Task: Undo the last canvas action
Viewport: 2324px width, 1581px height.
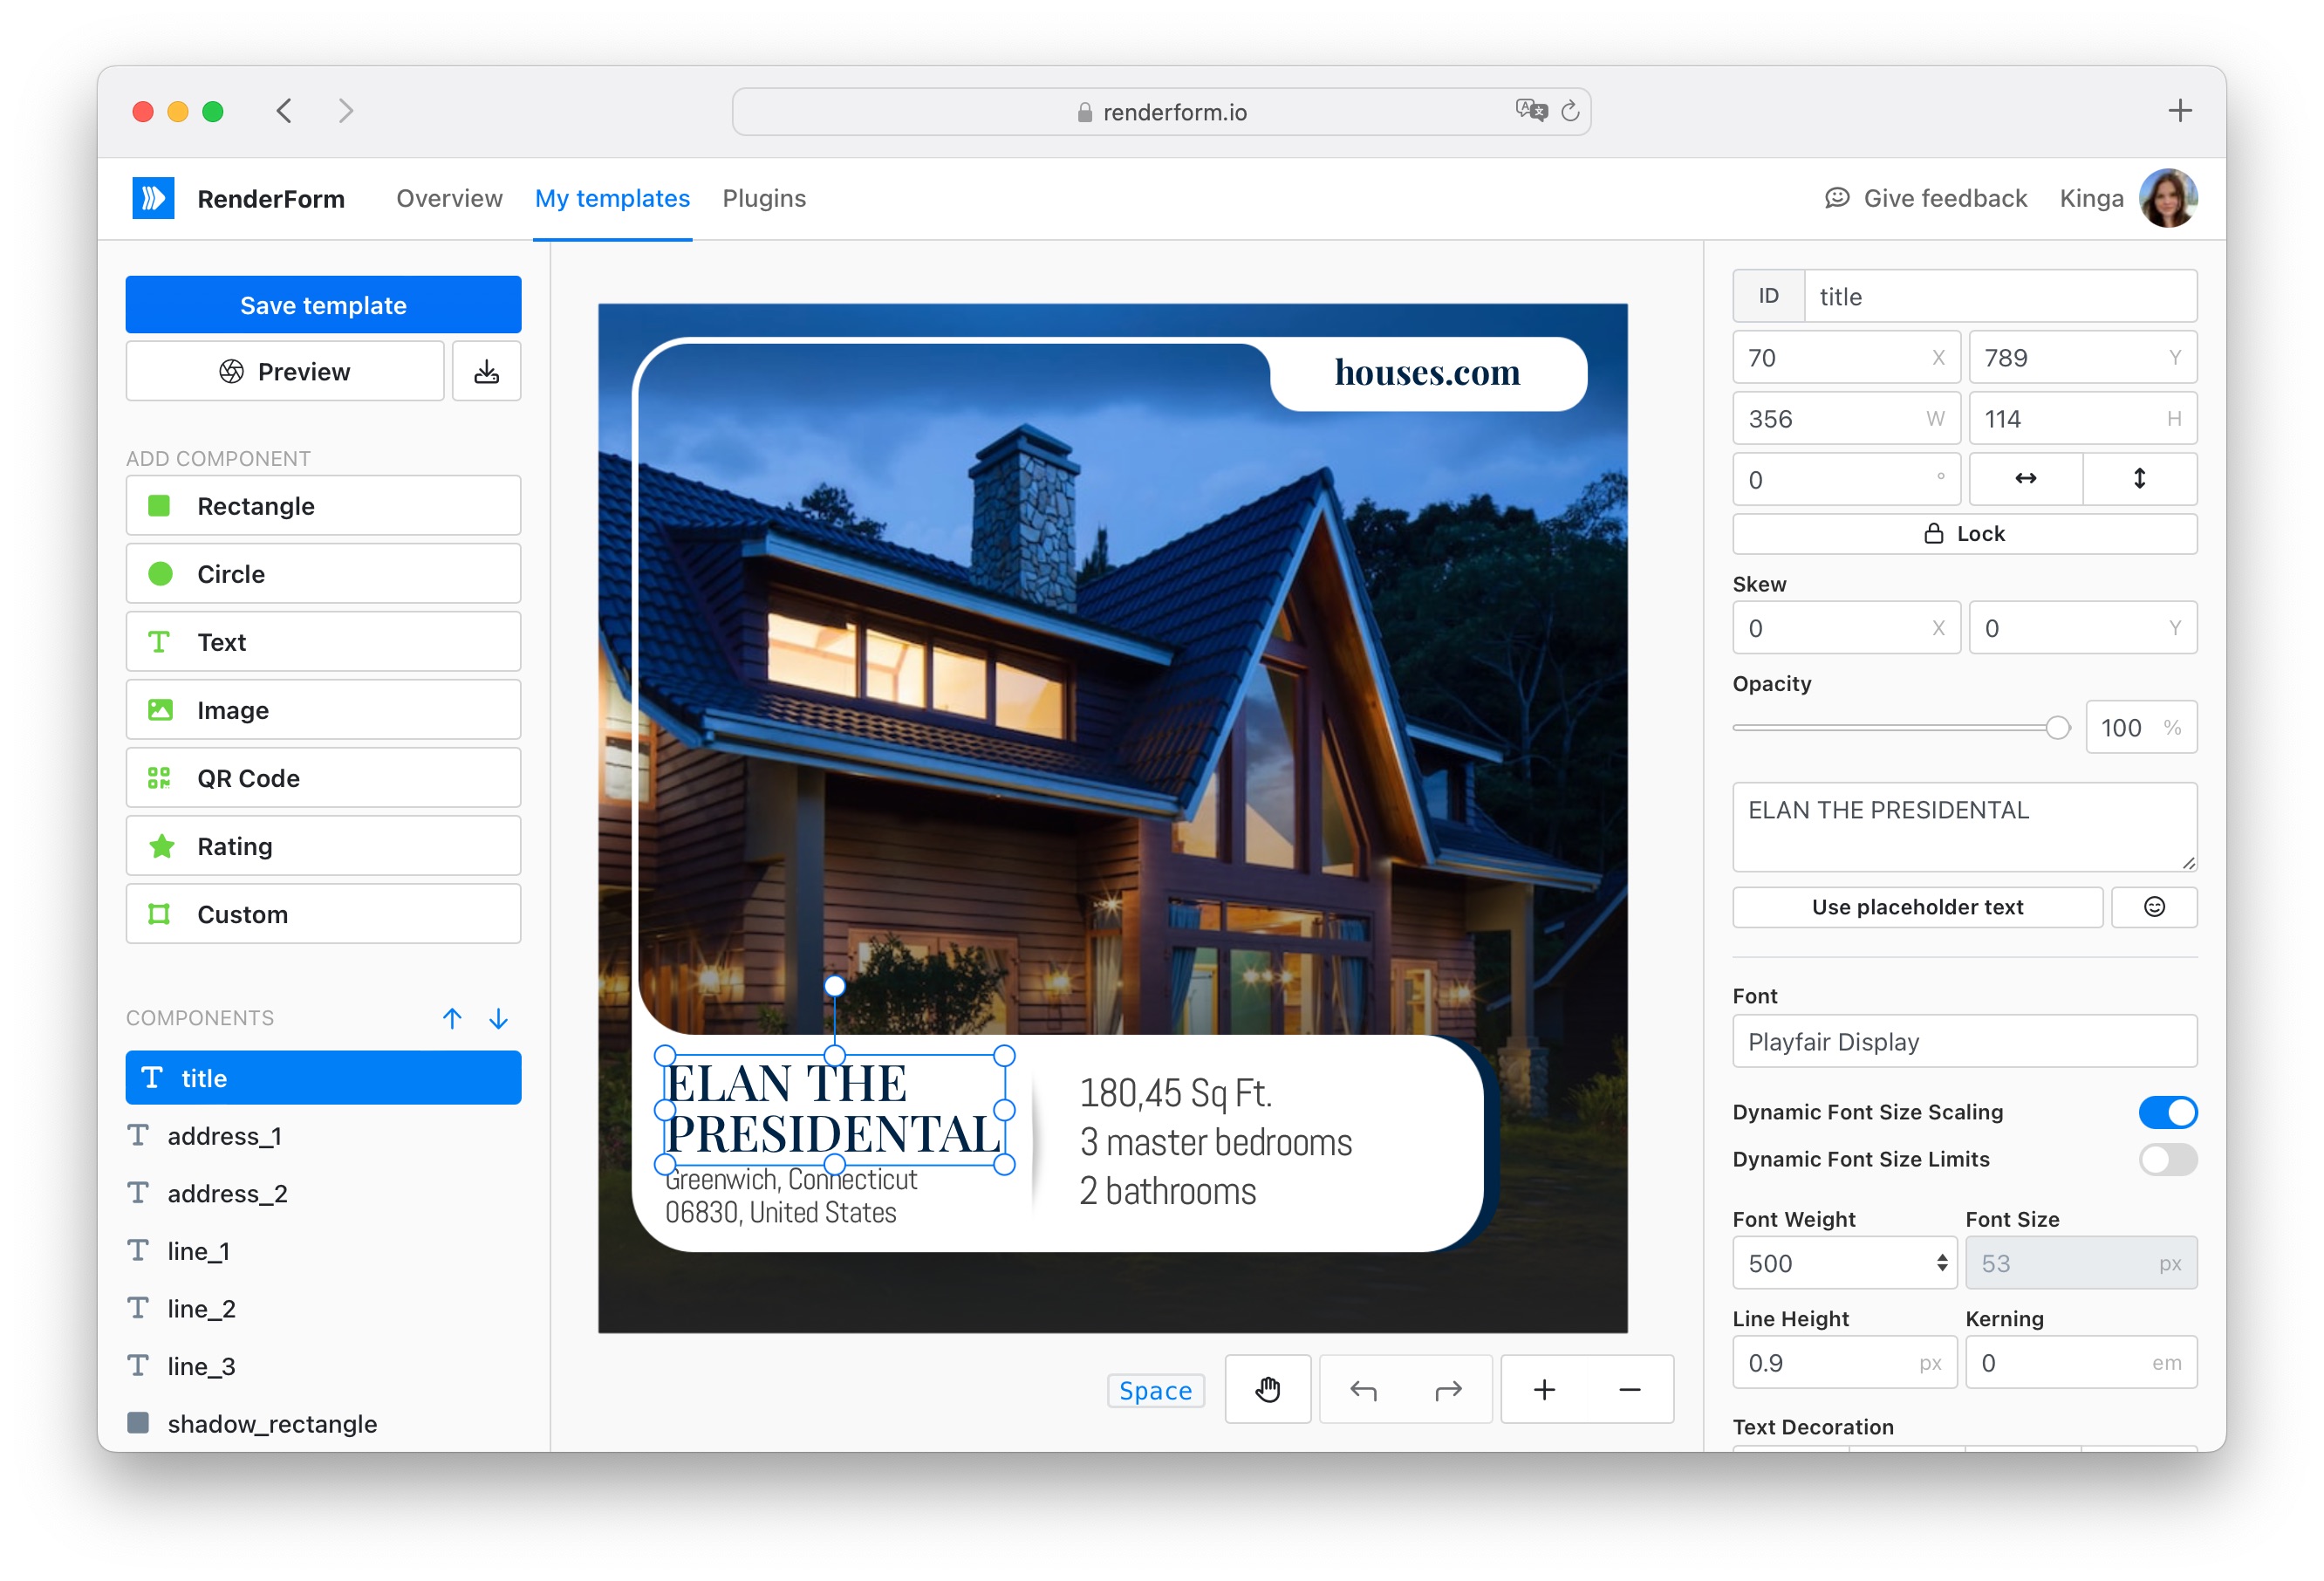Action: pyautogui.click(x=1363, y=1389)
